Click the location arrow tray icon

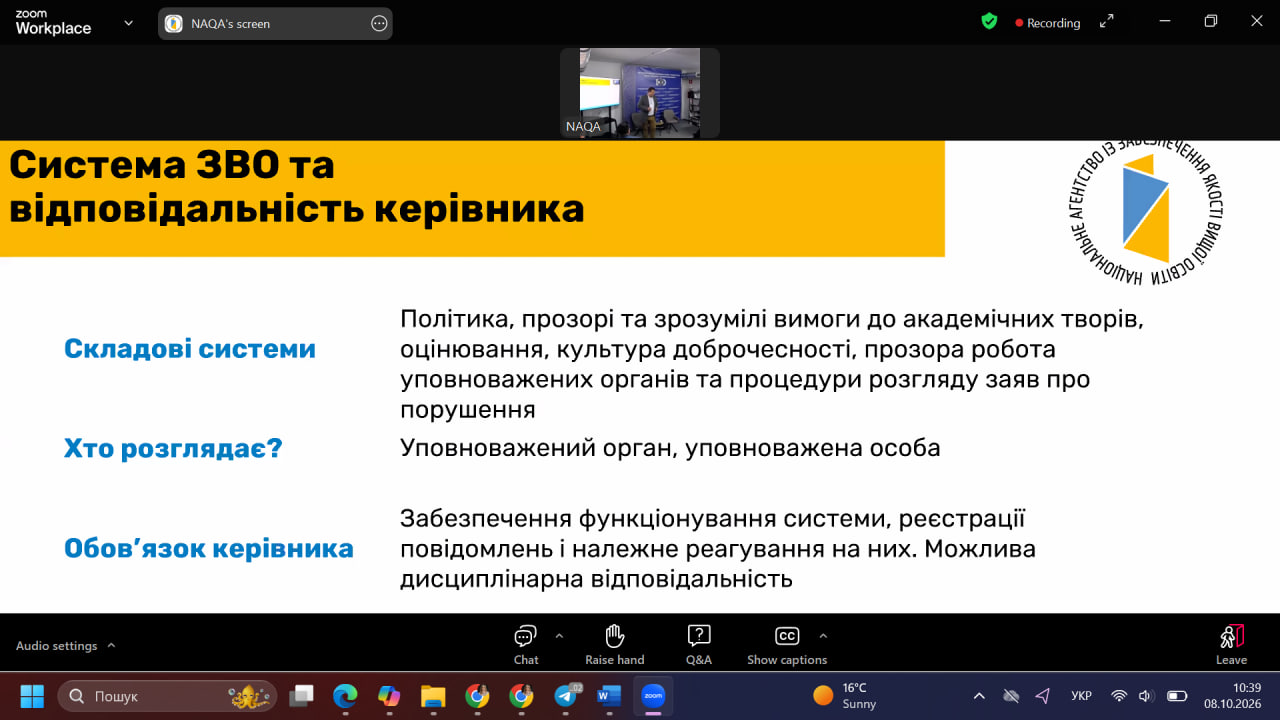coord(1043,696)
